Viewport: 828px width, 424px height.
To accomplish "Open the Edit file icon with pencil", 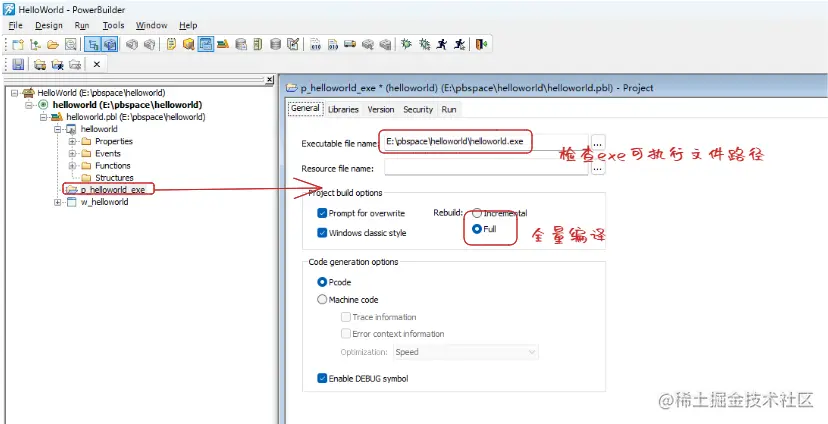I will coord(293,44).
